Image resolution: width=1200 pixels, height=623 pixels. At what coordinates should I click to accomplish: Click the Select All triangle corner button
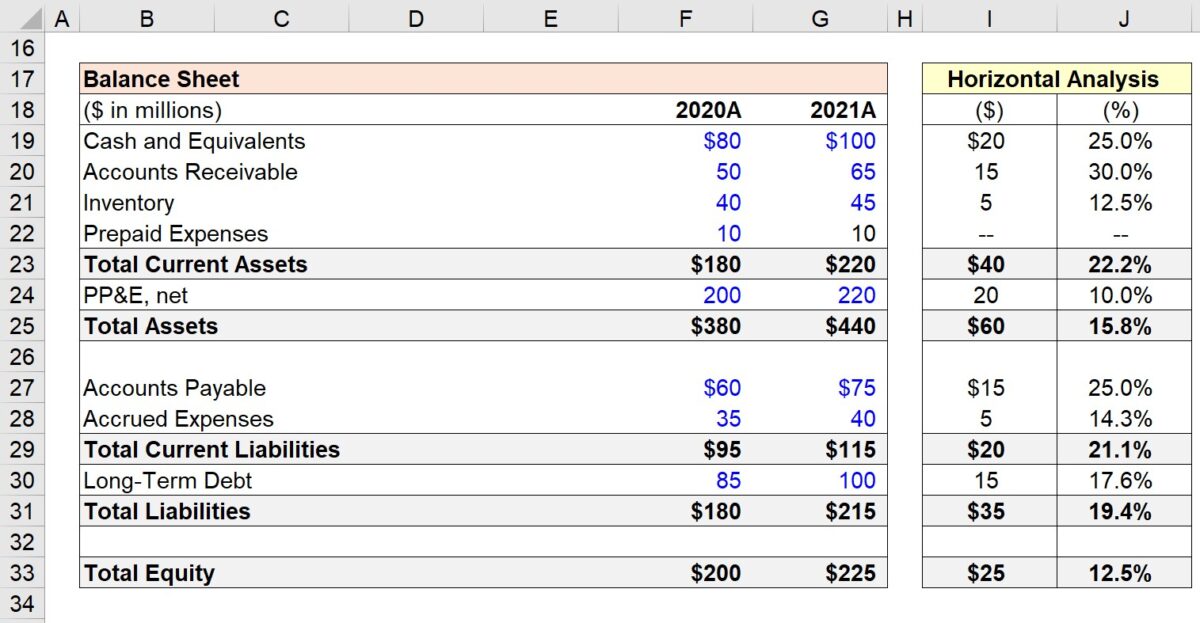(30, 16)
